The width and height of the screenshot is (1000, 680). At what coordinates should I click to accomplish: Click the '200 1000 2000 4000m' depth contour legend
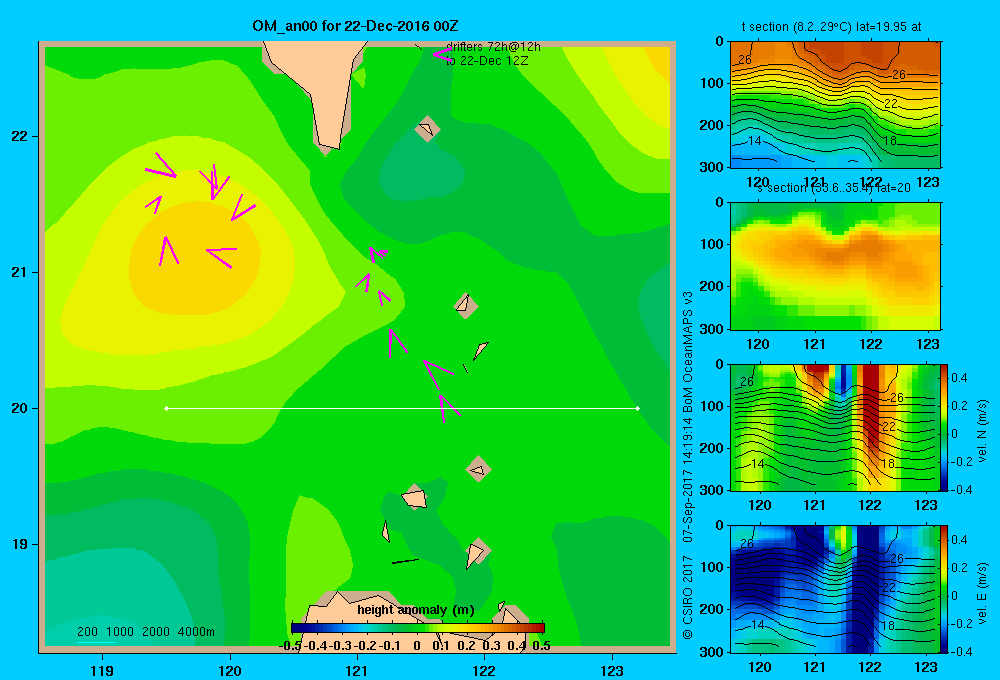pos(145,632)
